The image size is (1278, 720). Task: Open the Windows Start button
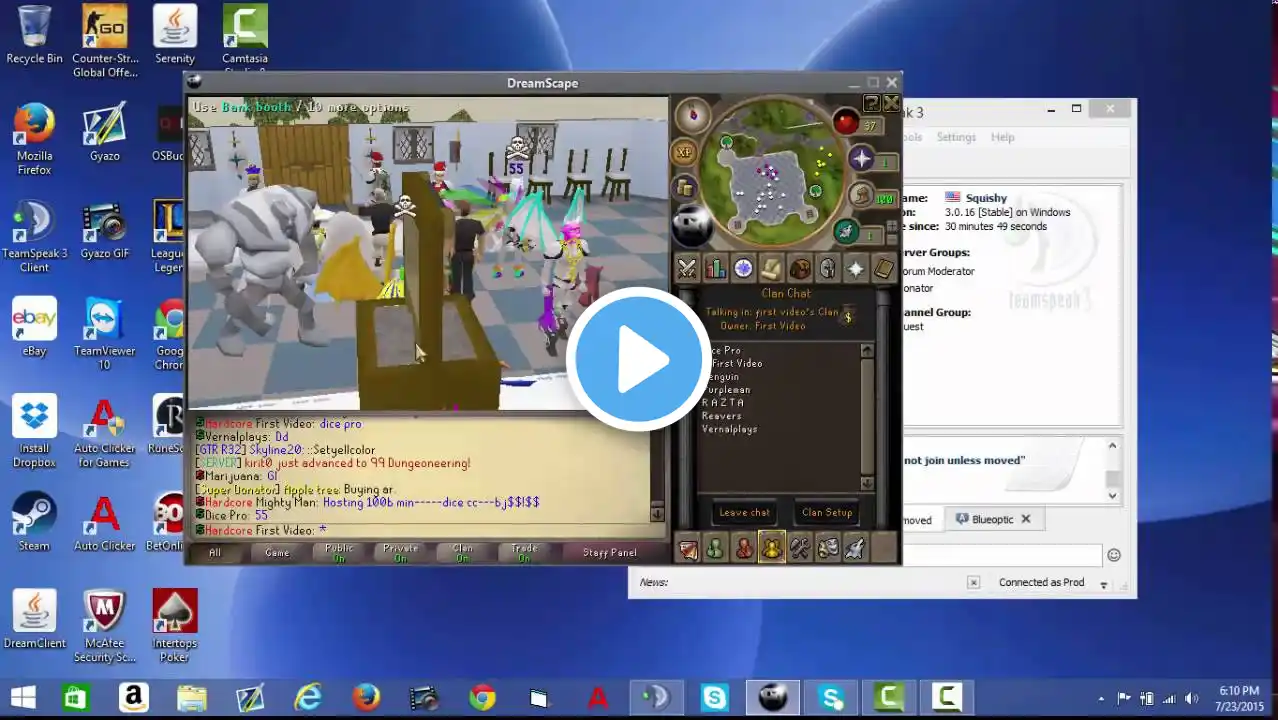coord(23,697)
